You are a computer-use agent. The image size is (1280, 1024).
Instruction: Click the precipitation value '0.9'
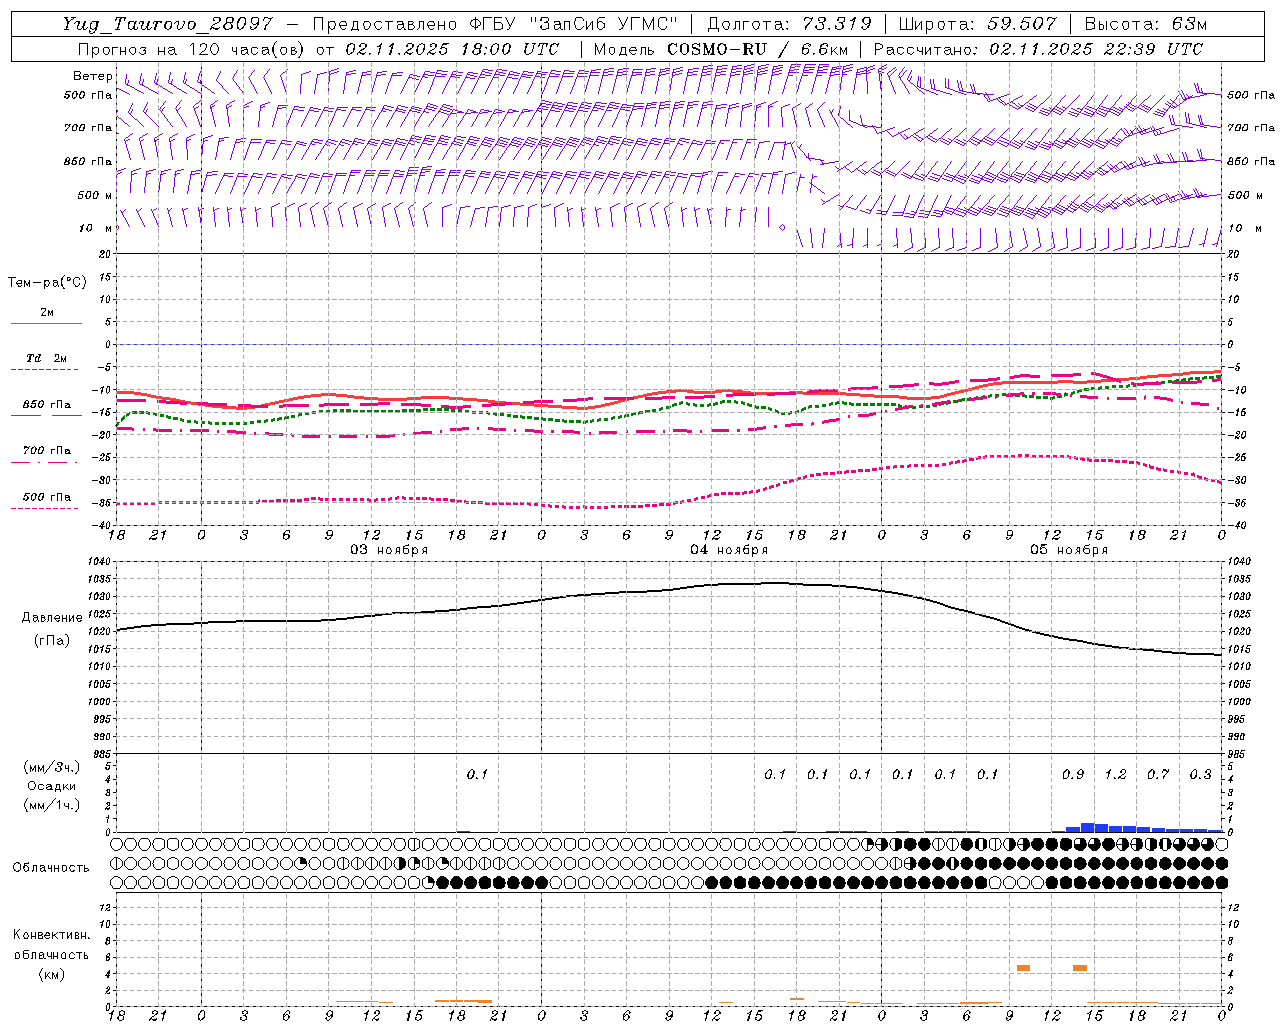[1072, 774]
